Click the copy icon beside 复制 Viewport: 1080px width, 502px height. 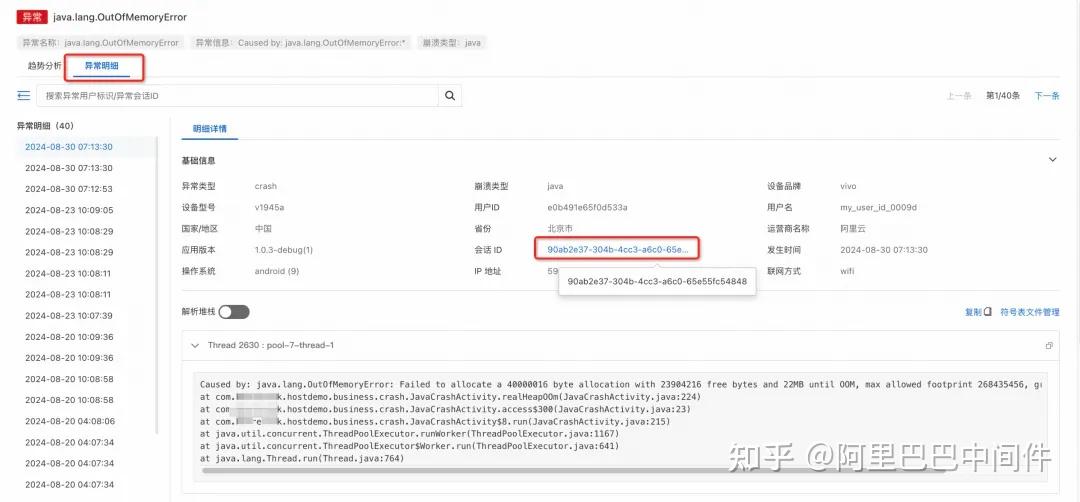click(x=988, y=312)
